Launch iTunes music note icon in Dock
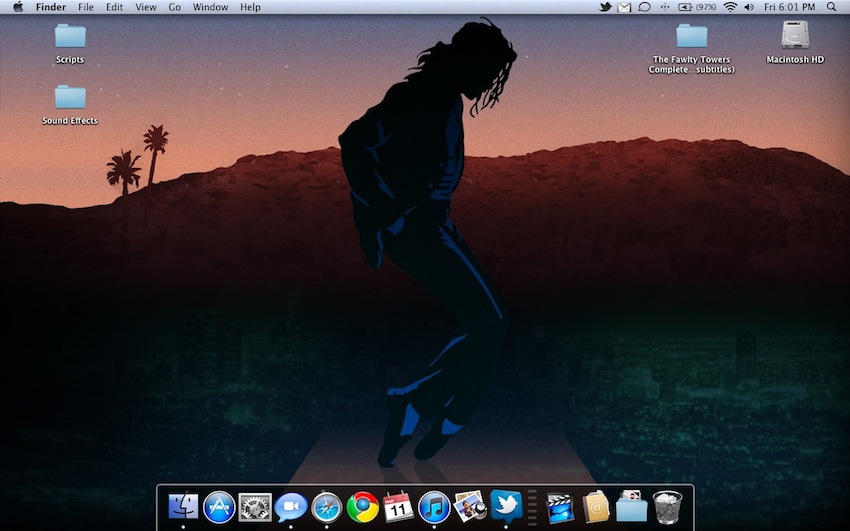The image size is (850, 531). coord(434,507)
